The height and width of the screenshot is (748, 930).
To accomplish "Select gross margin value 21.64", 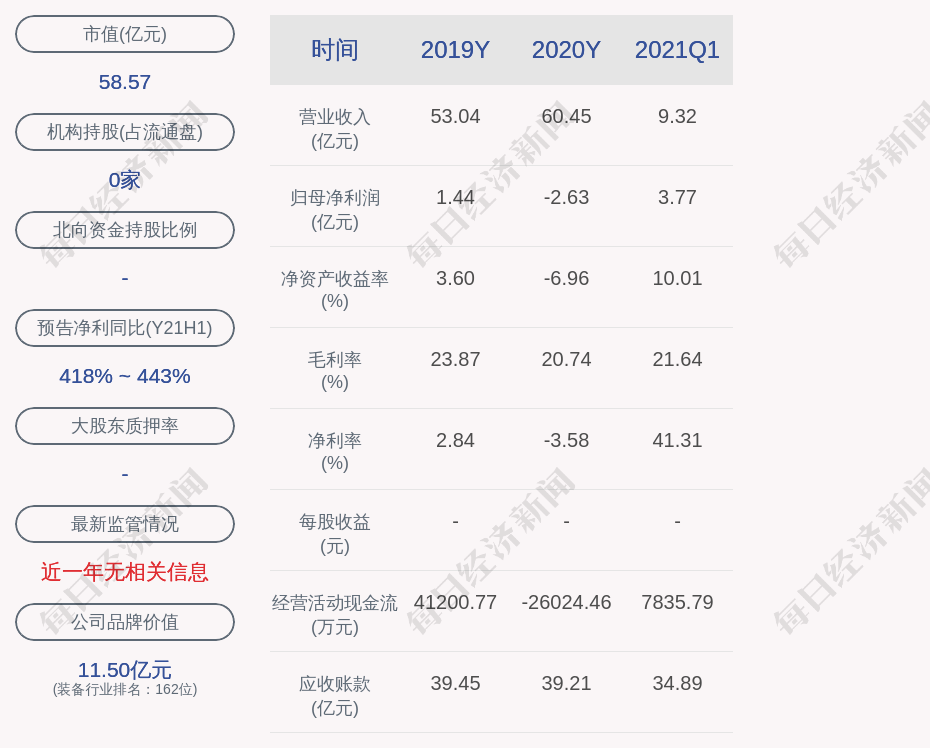I will click(677, 359).
